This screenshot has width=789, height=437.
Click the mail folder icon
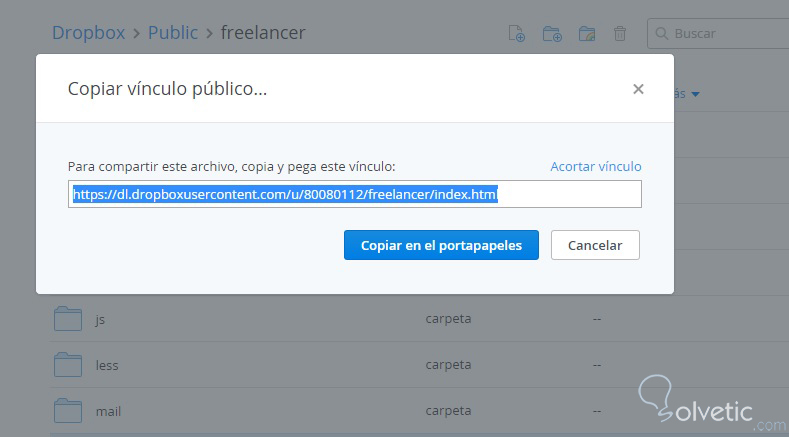tap(68, 411)
